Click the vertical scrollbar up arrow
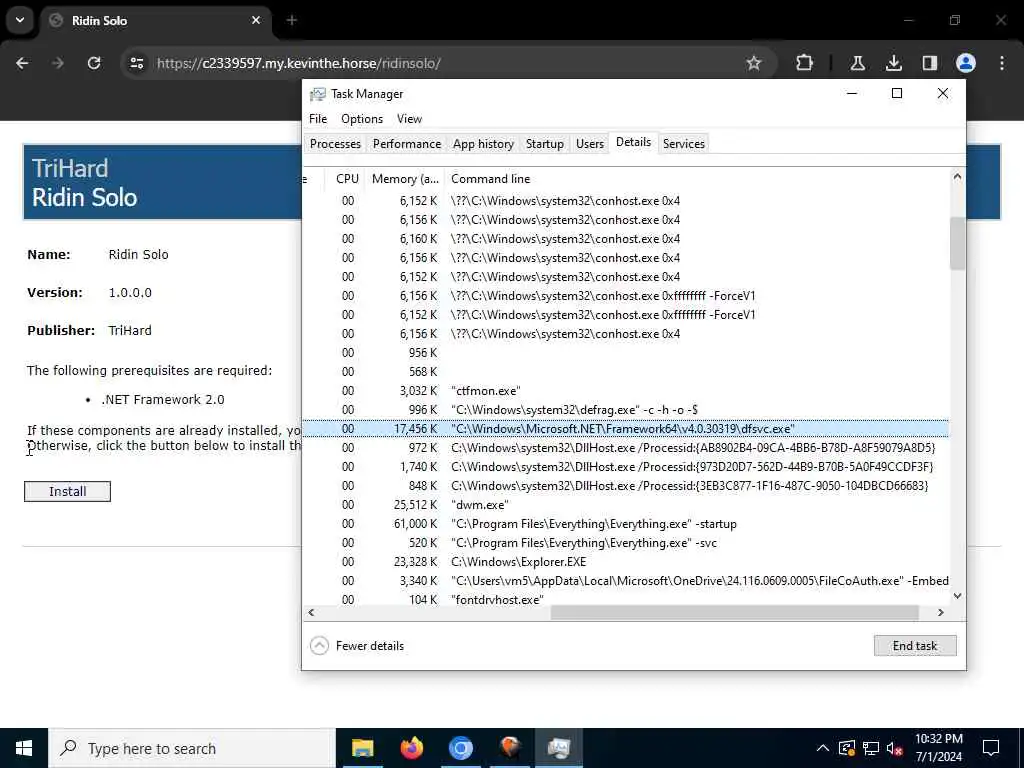This screenshot has height=768, width=1024. [x=957, y=176]
